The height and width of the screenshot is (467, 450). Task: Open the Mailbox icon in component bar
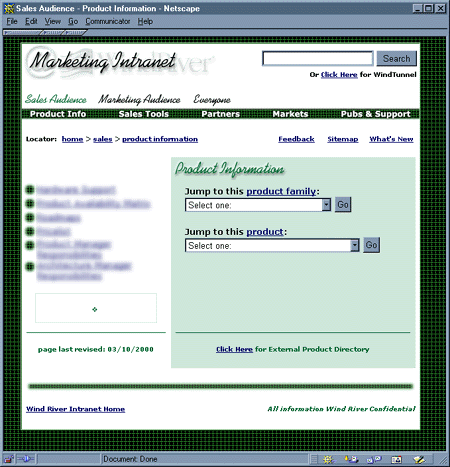click(351, 459)
